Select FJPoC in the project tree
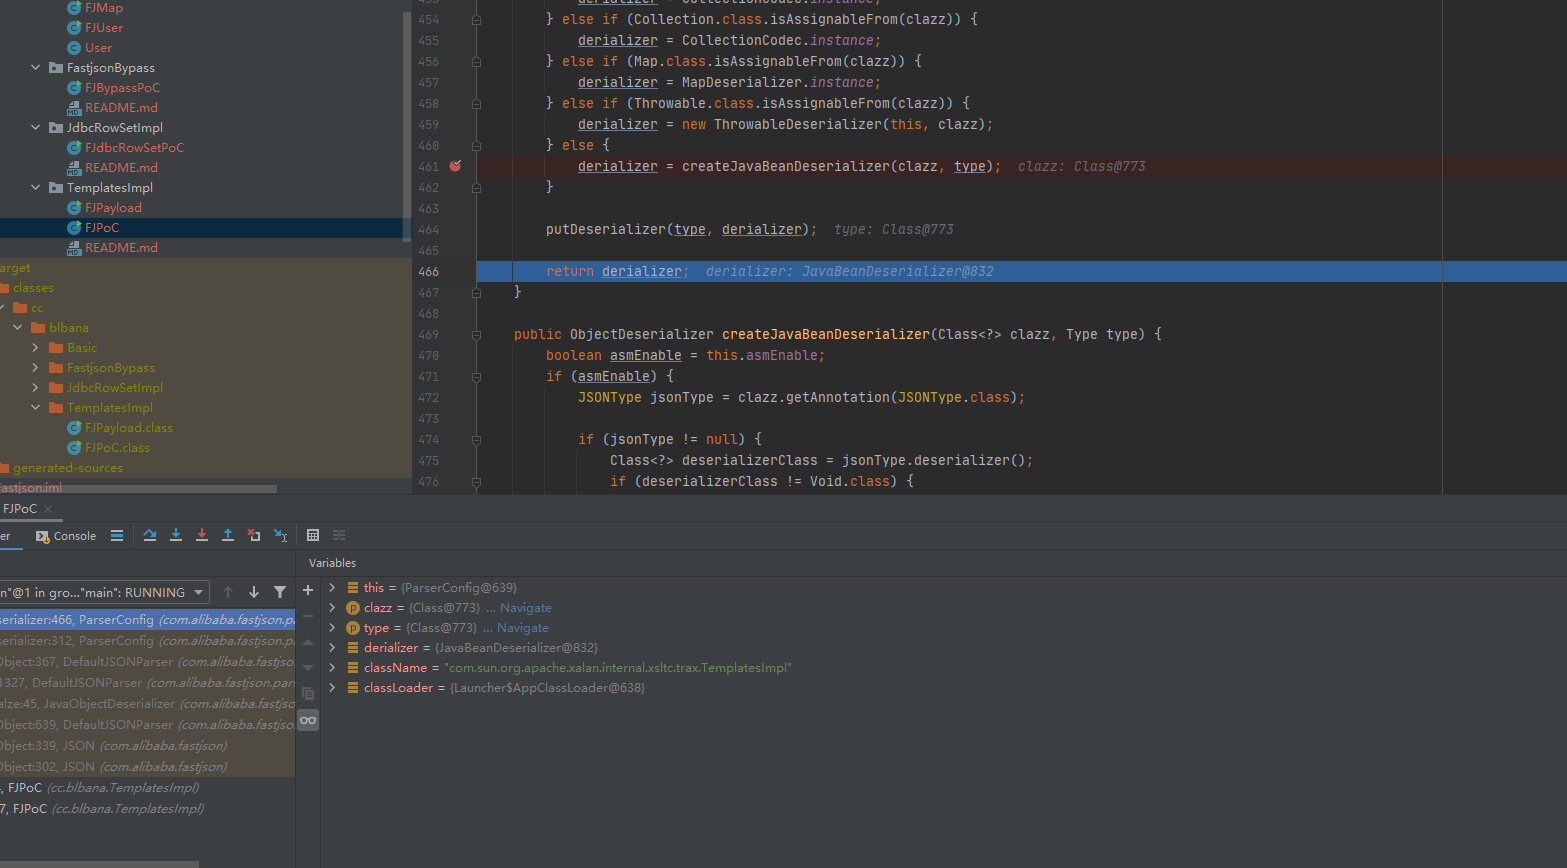The height and width of the screenshot is (868, 1567). (x=102, y=228)
